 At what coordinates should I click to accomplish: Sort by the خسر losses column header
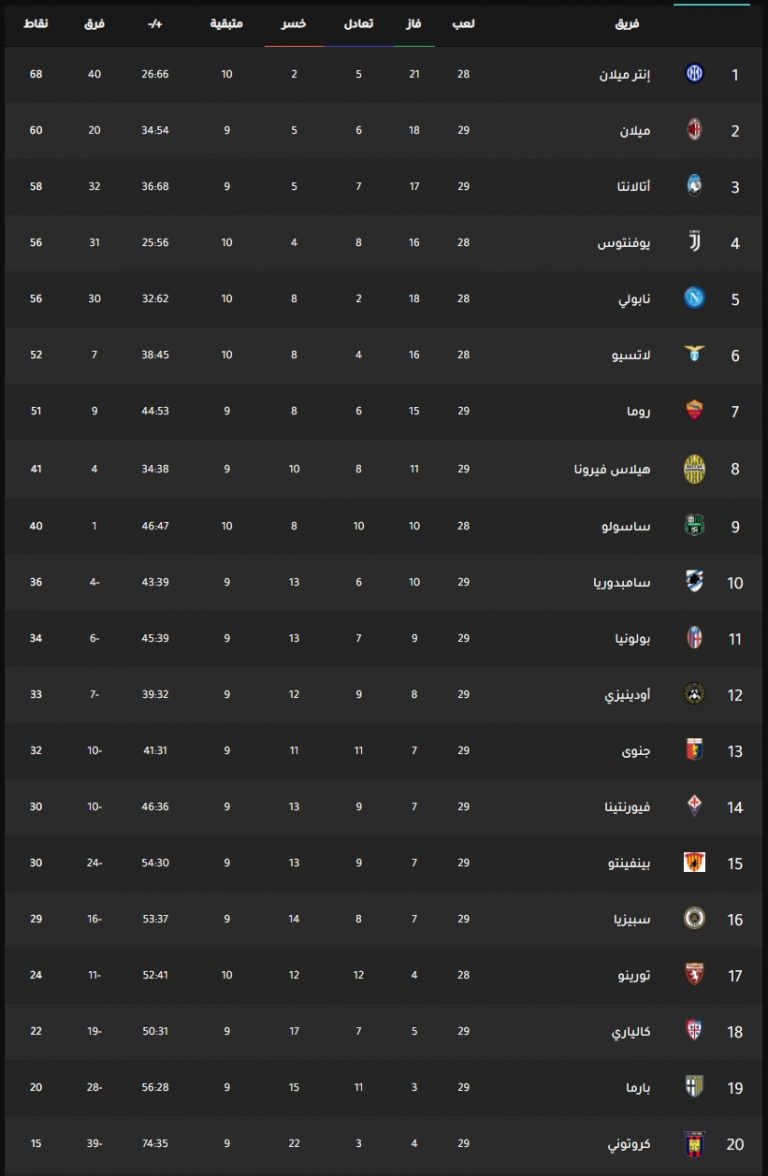coord(293,23)
